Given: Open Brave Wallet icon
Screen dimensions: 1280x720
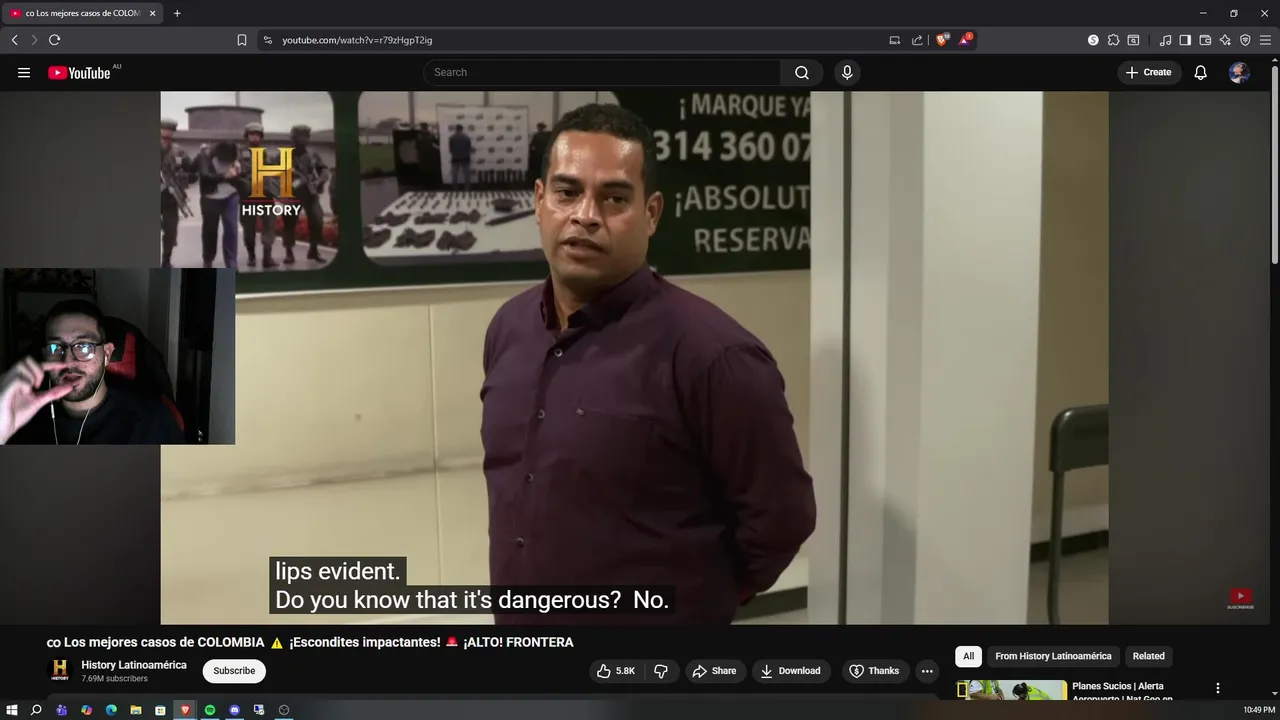Looking at the screenshot, I should 1205,40.
